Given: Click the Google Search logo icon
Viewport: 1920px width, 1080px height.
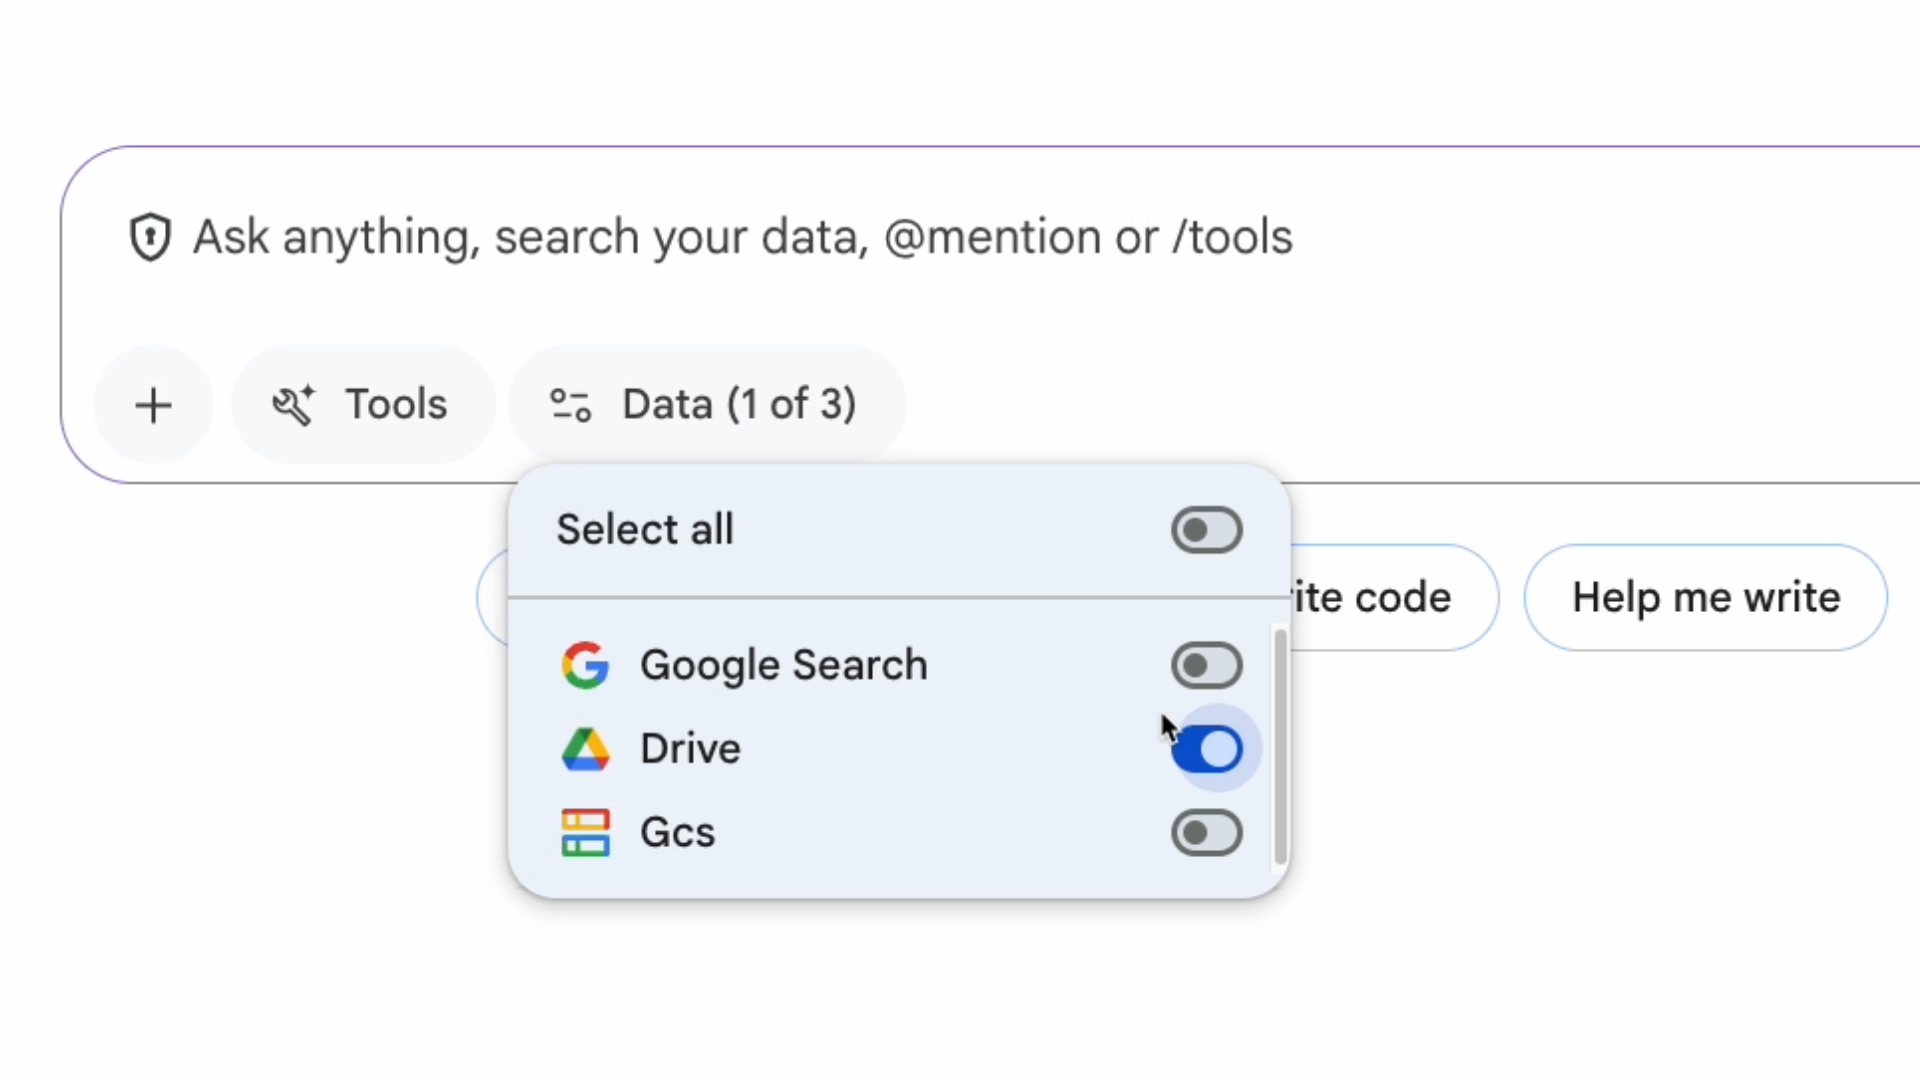Looking at the screenshot, I should pos(585,665).
